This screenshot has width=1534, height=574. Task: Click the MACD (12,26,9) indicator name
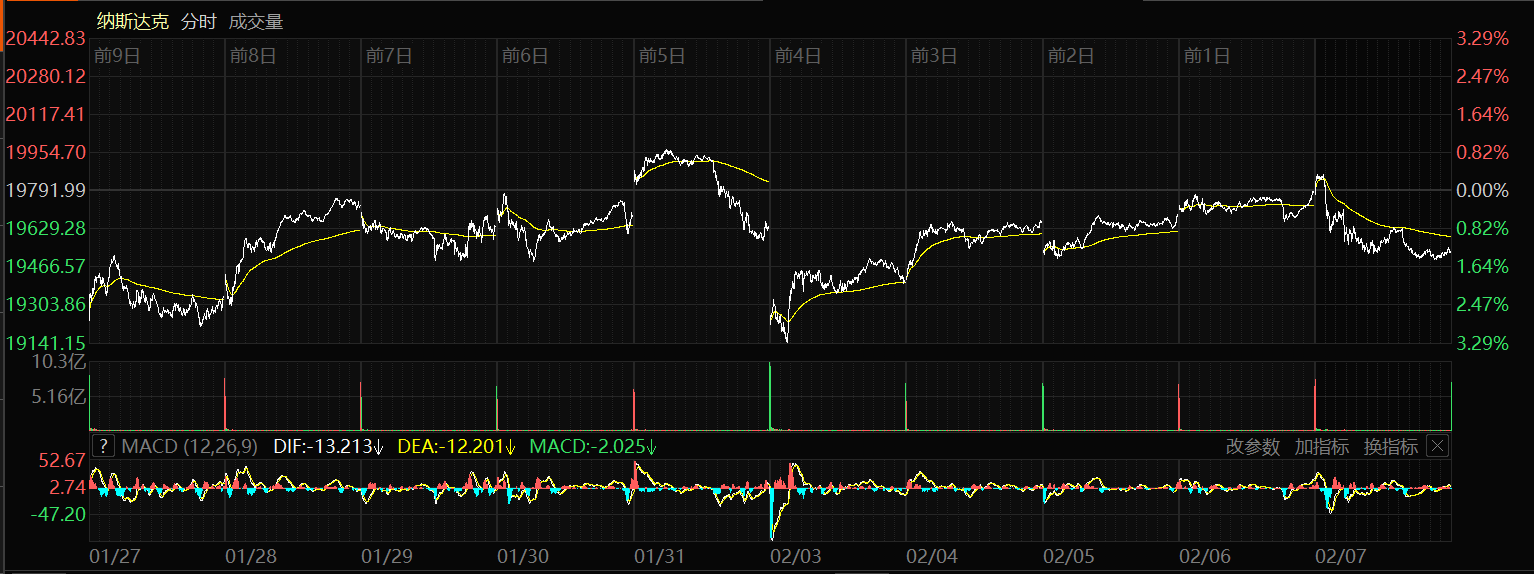coord(189,446)
